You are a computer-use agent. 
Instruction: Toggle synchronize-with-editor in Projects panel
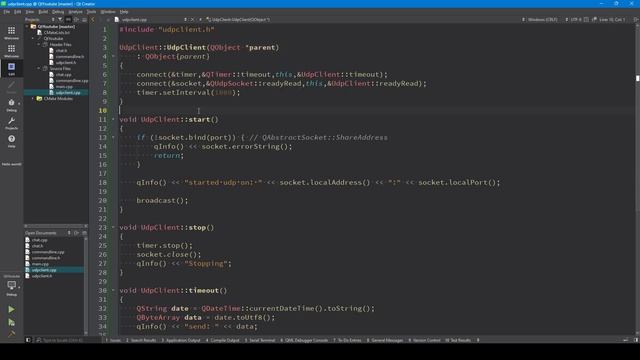(x=68, y=20)
